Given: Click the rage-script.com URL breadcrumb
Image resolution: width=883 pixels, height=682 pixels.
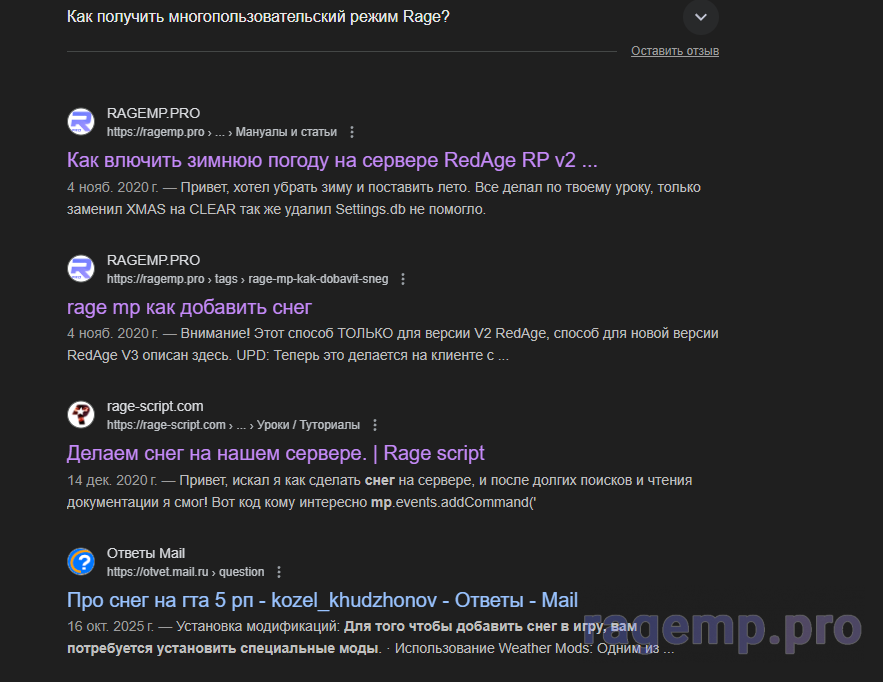Looking at the screenshot, I should pos(233,425).
